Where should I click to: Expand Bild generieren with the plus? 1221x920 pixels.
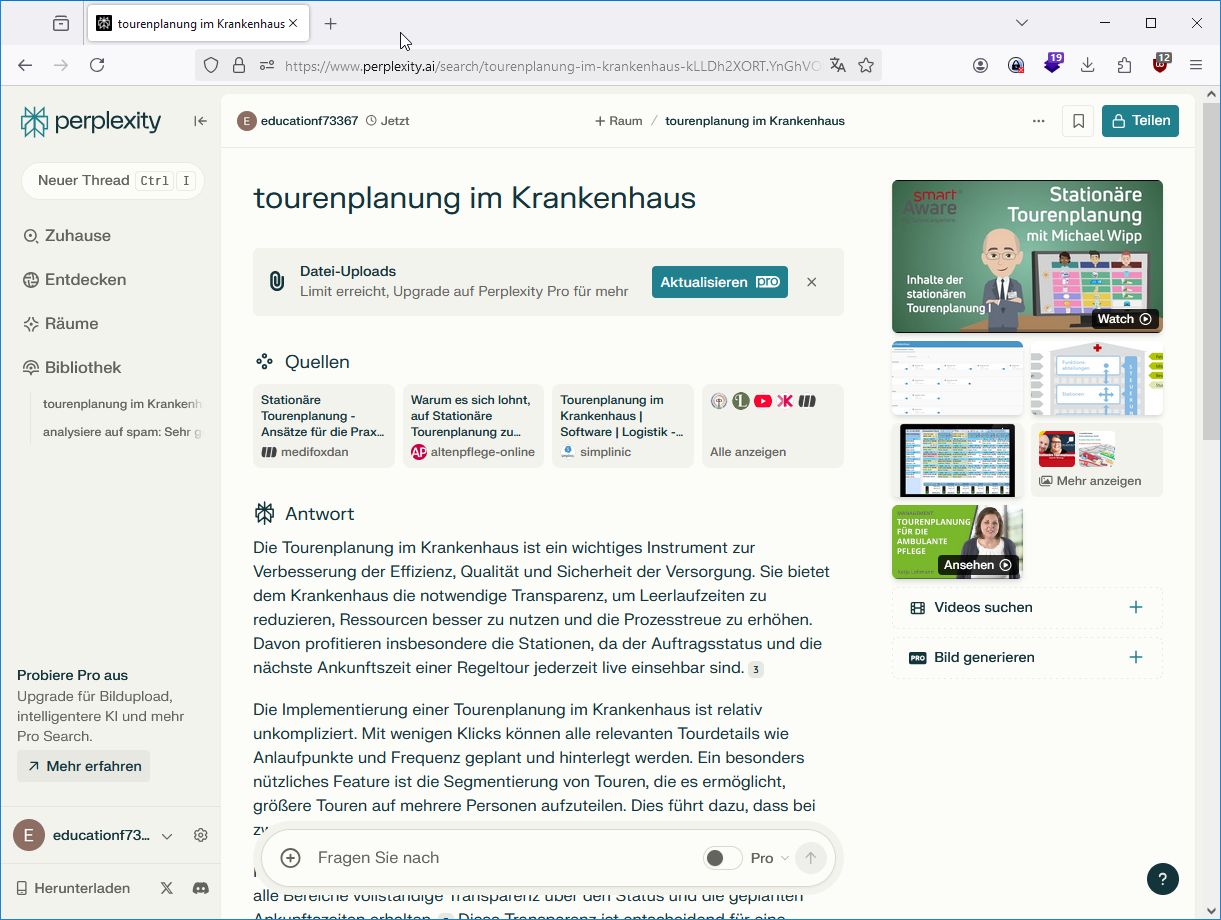[1136, 657]
